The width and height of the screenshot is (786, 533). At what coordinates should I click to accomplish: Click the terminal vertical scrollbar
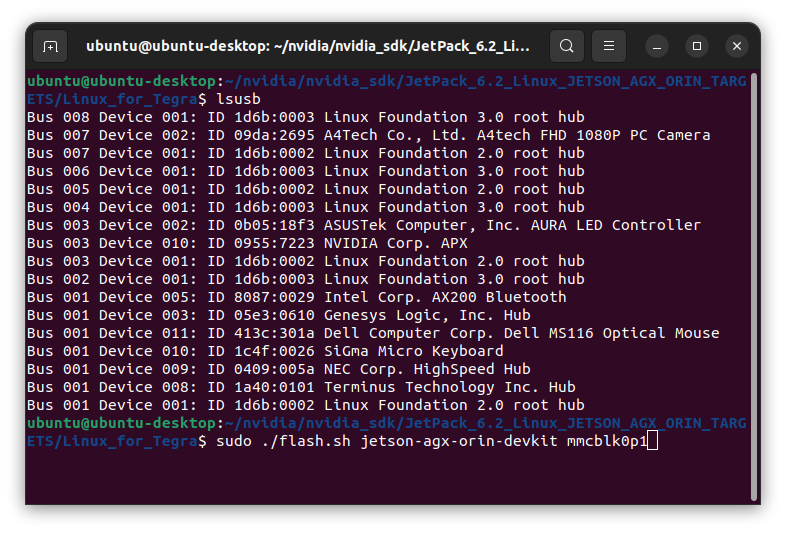753,287
